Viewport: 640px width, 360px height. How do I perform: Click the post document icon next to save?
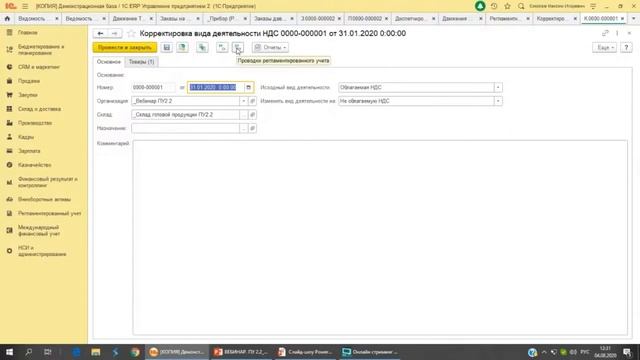[x=182, y=47]
